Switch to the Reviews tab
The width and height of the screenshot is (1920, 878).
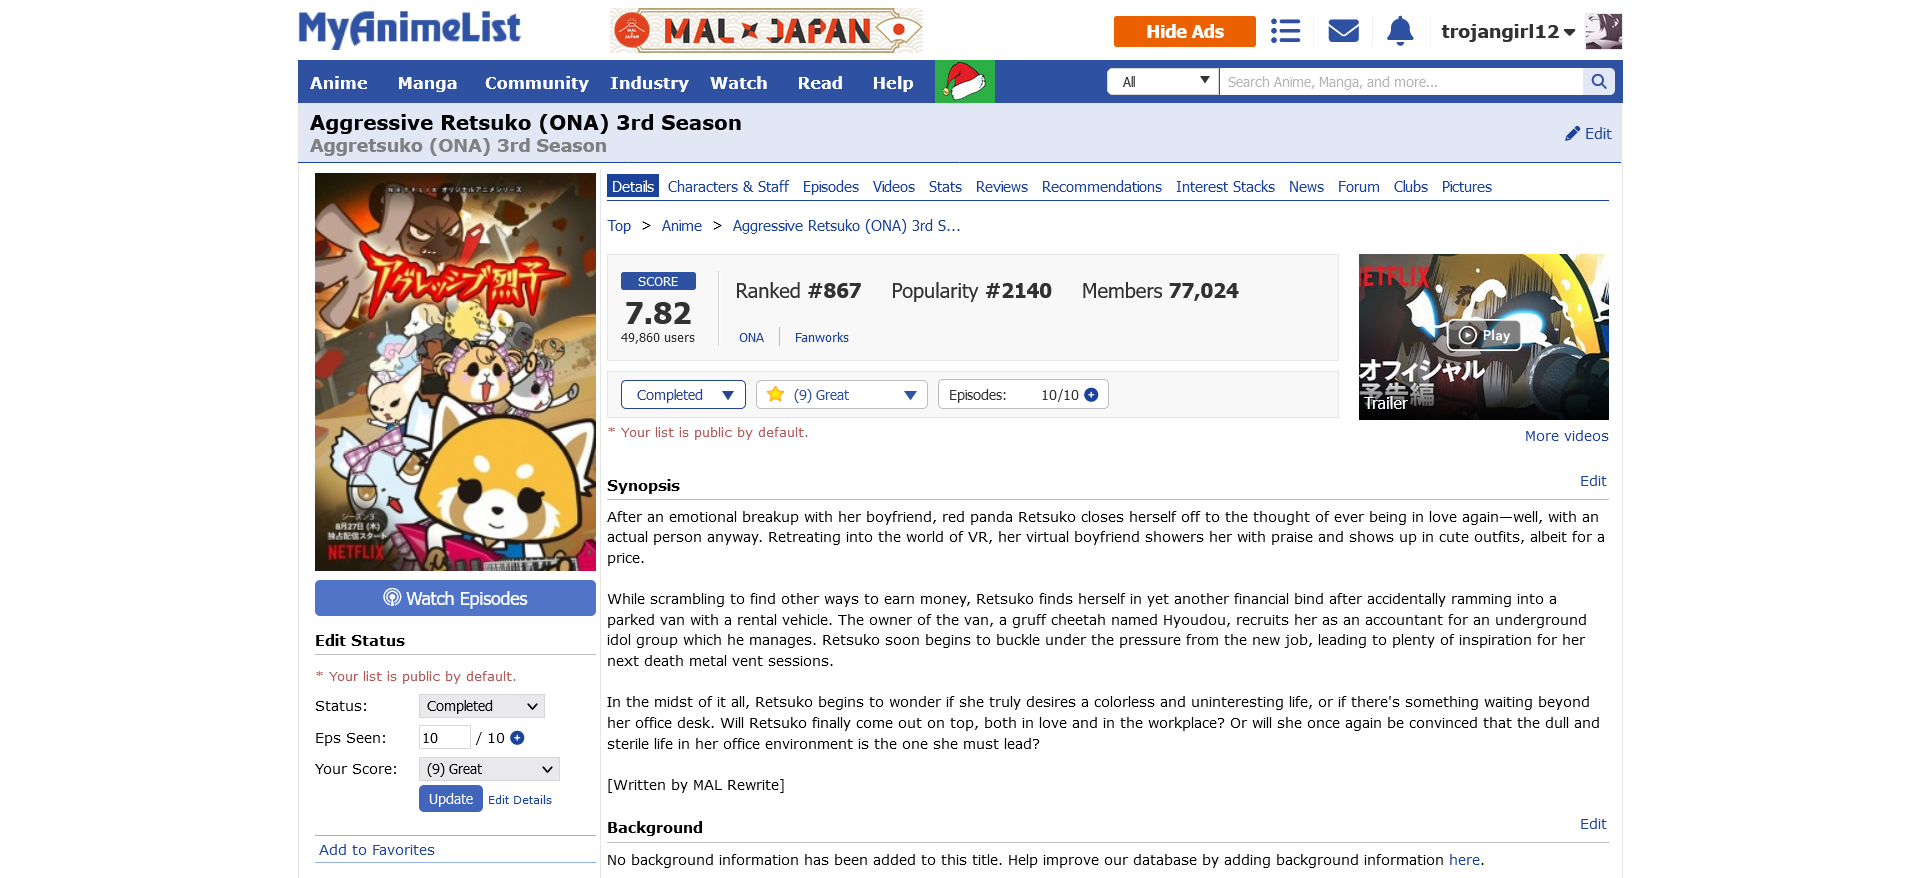pos(1002,187)
